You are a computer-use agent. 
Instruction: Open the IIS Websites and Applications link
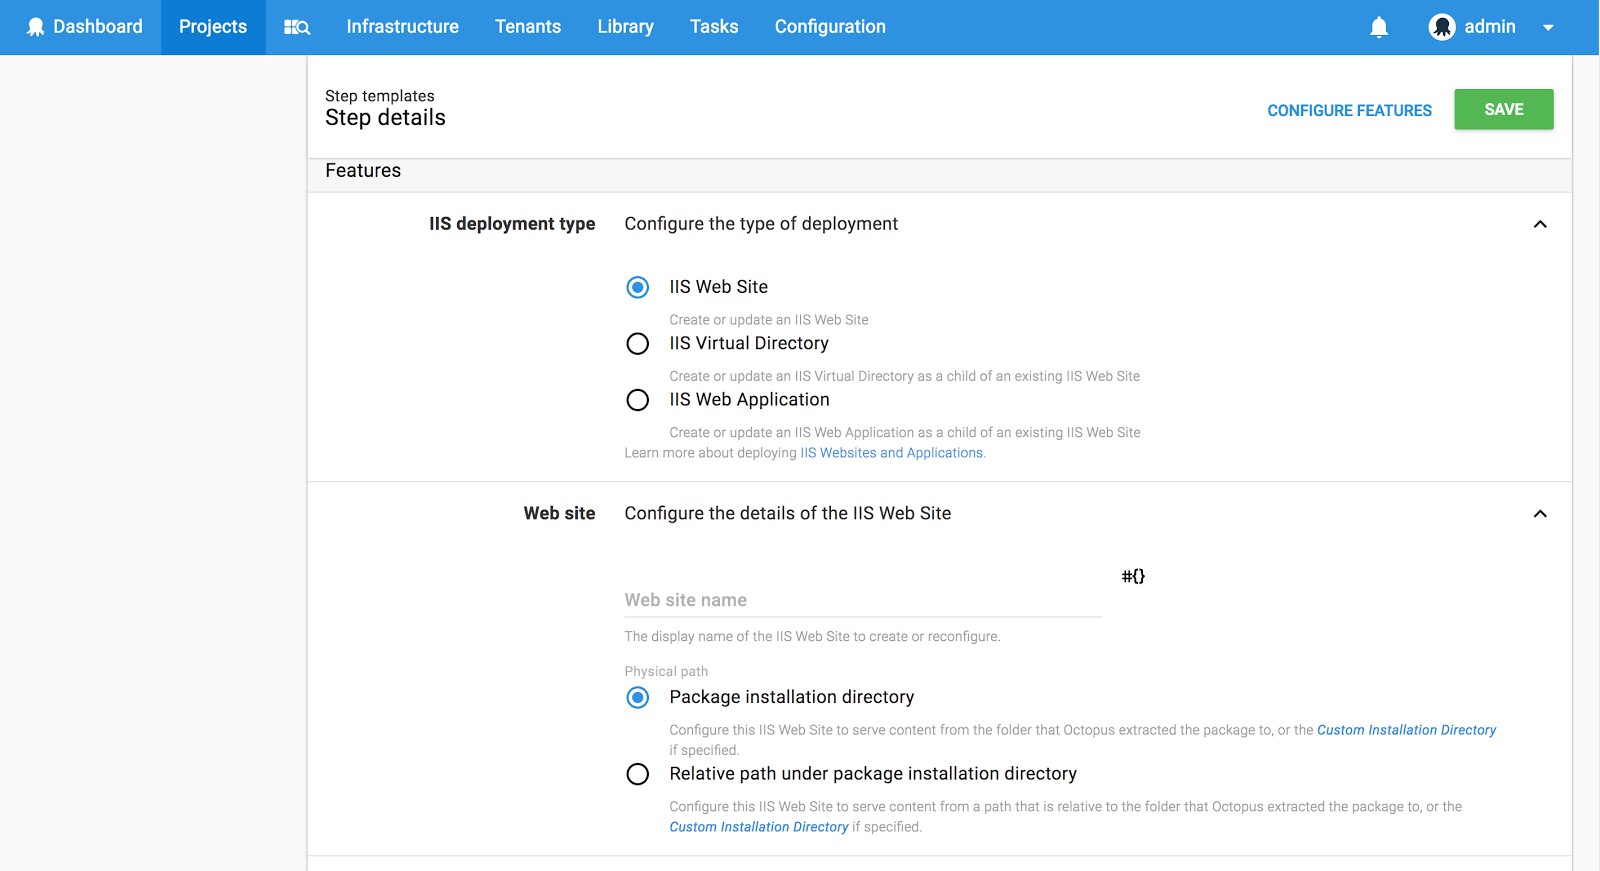(x=891, y=453)
